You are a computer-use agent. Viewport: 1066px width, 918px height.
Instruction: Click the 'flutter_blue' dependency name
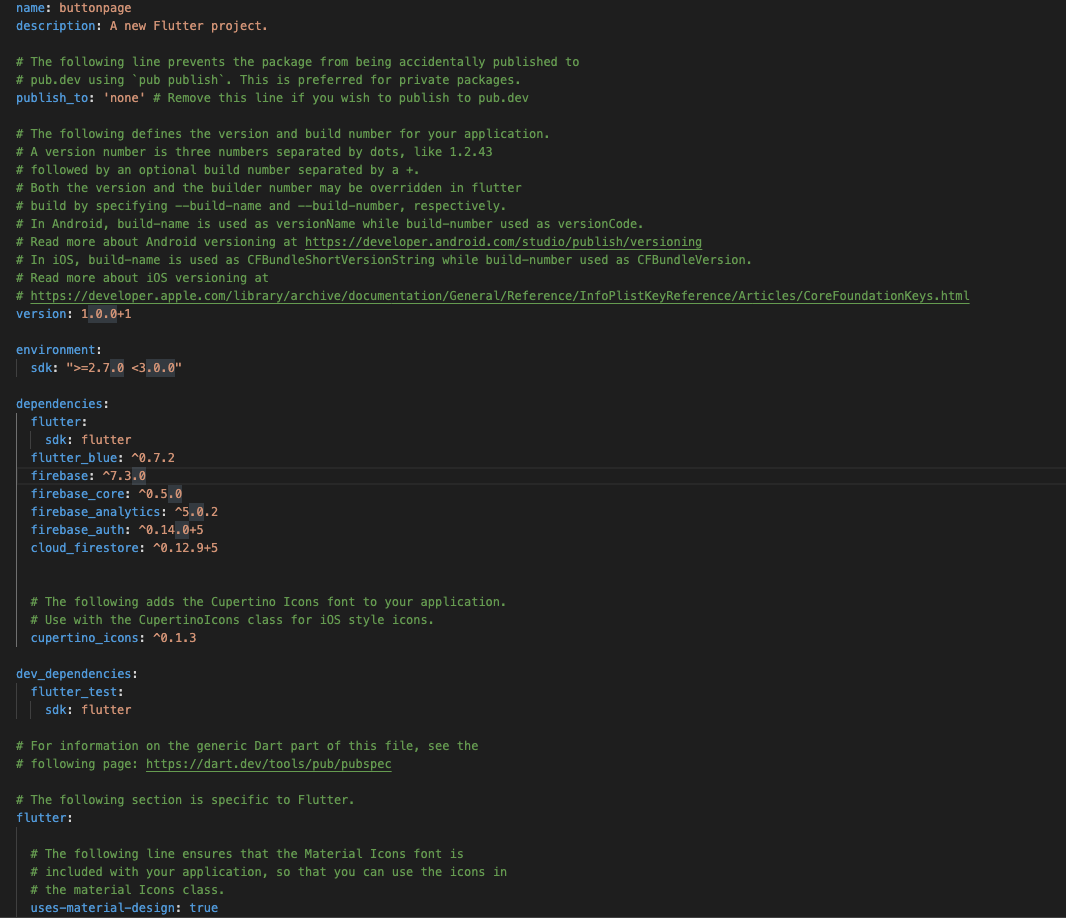(x=73, y=458)
